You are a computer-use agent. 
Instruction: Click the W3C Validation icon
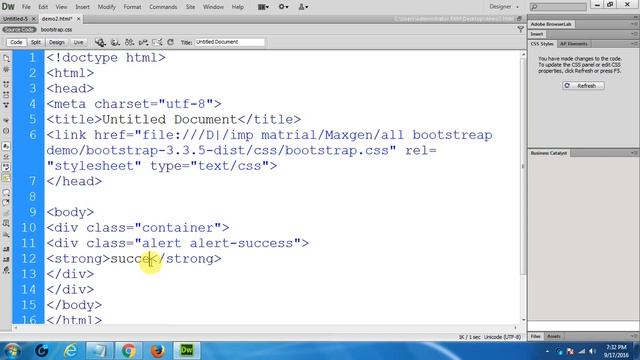pyautogui.click(x=143, y=42)
